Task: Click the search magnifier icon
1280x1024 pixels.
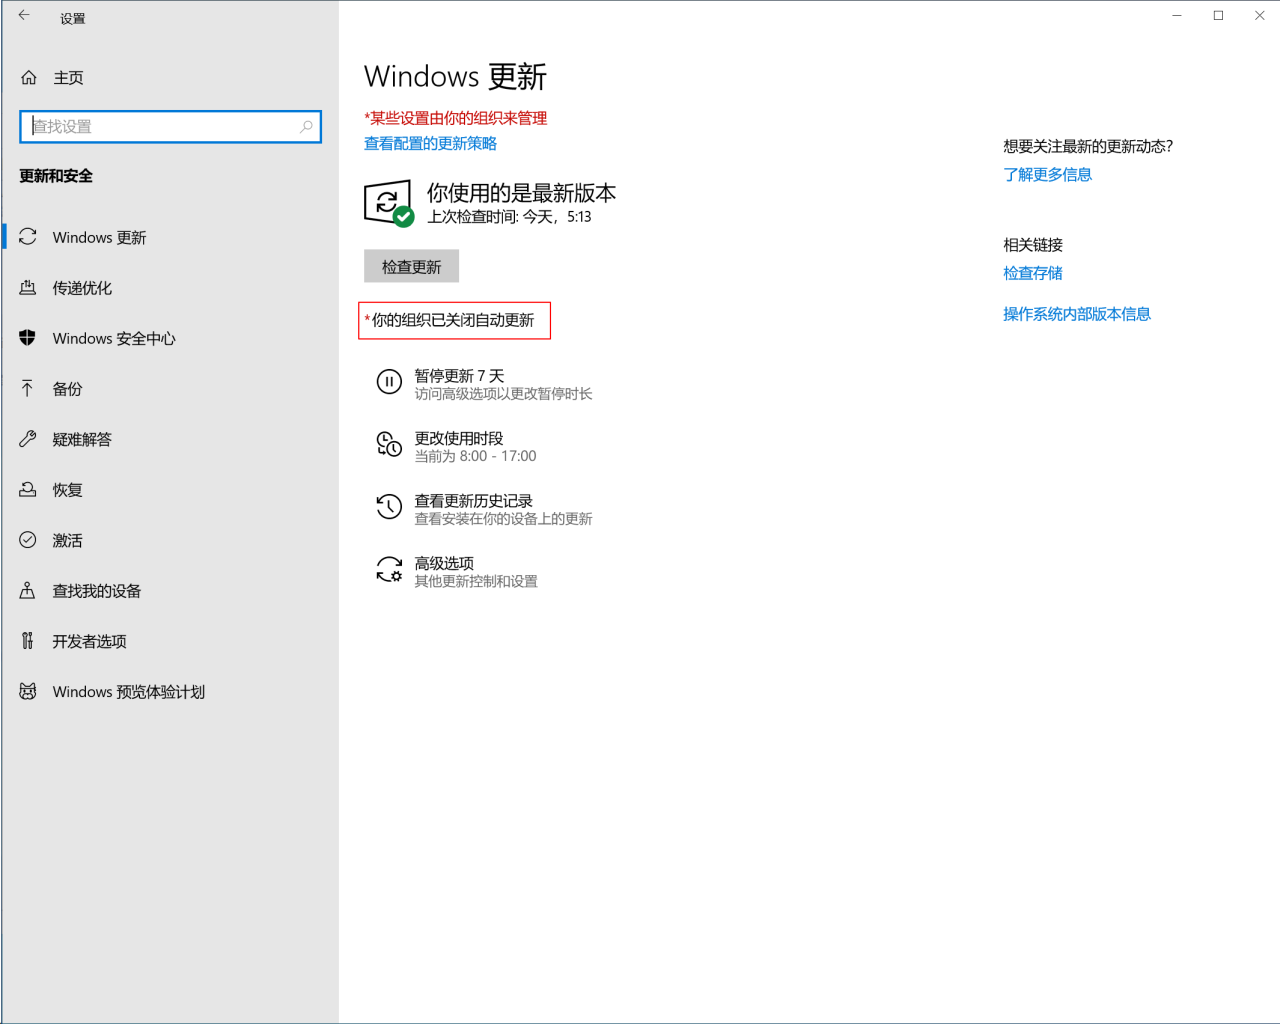Action: click(x=306, y=126)
